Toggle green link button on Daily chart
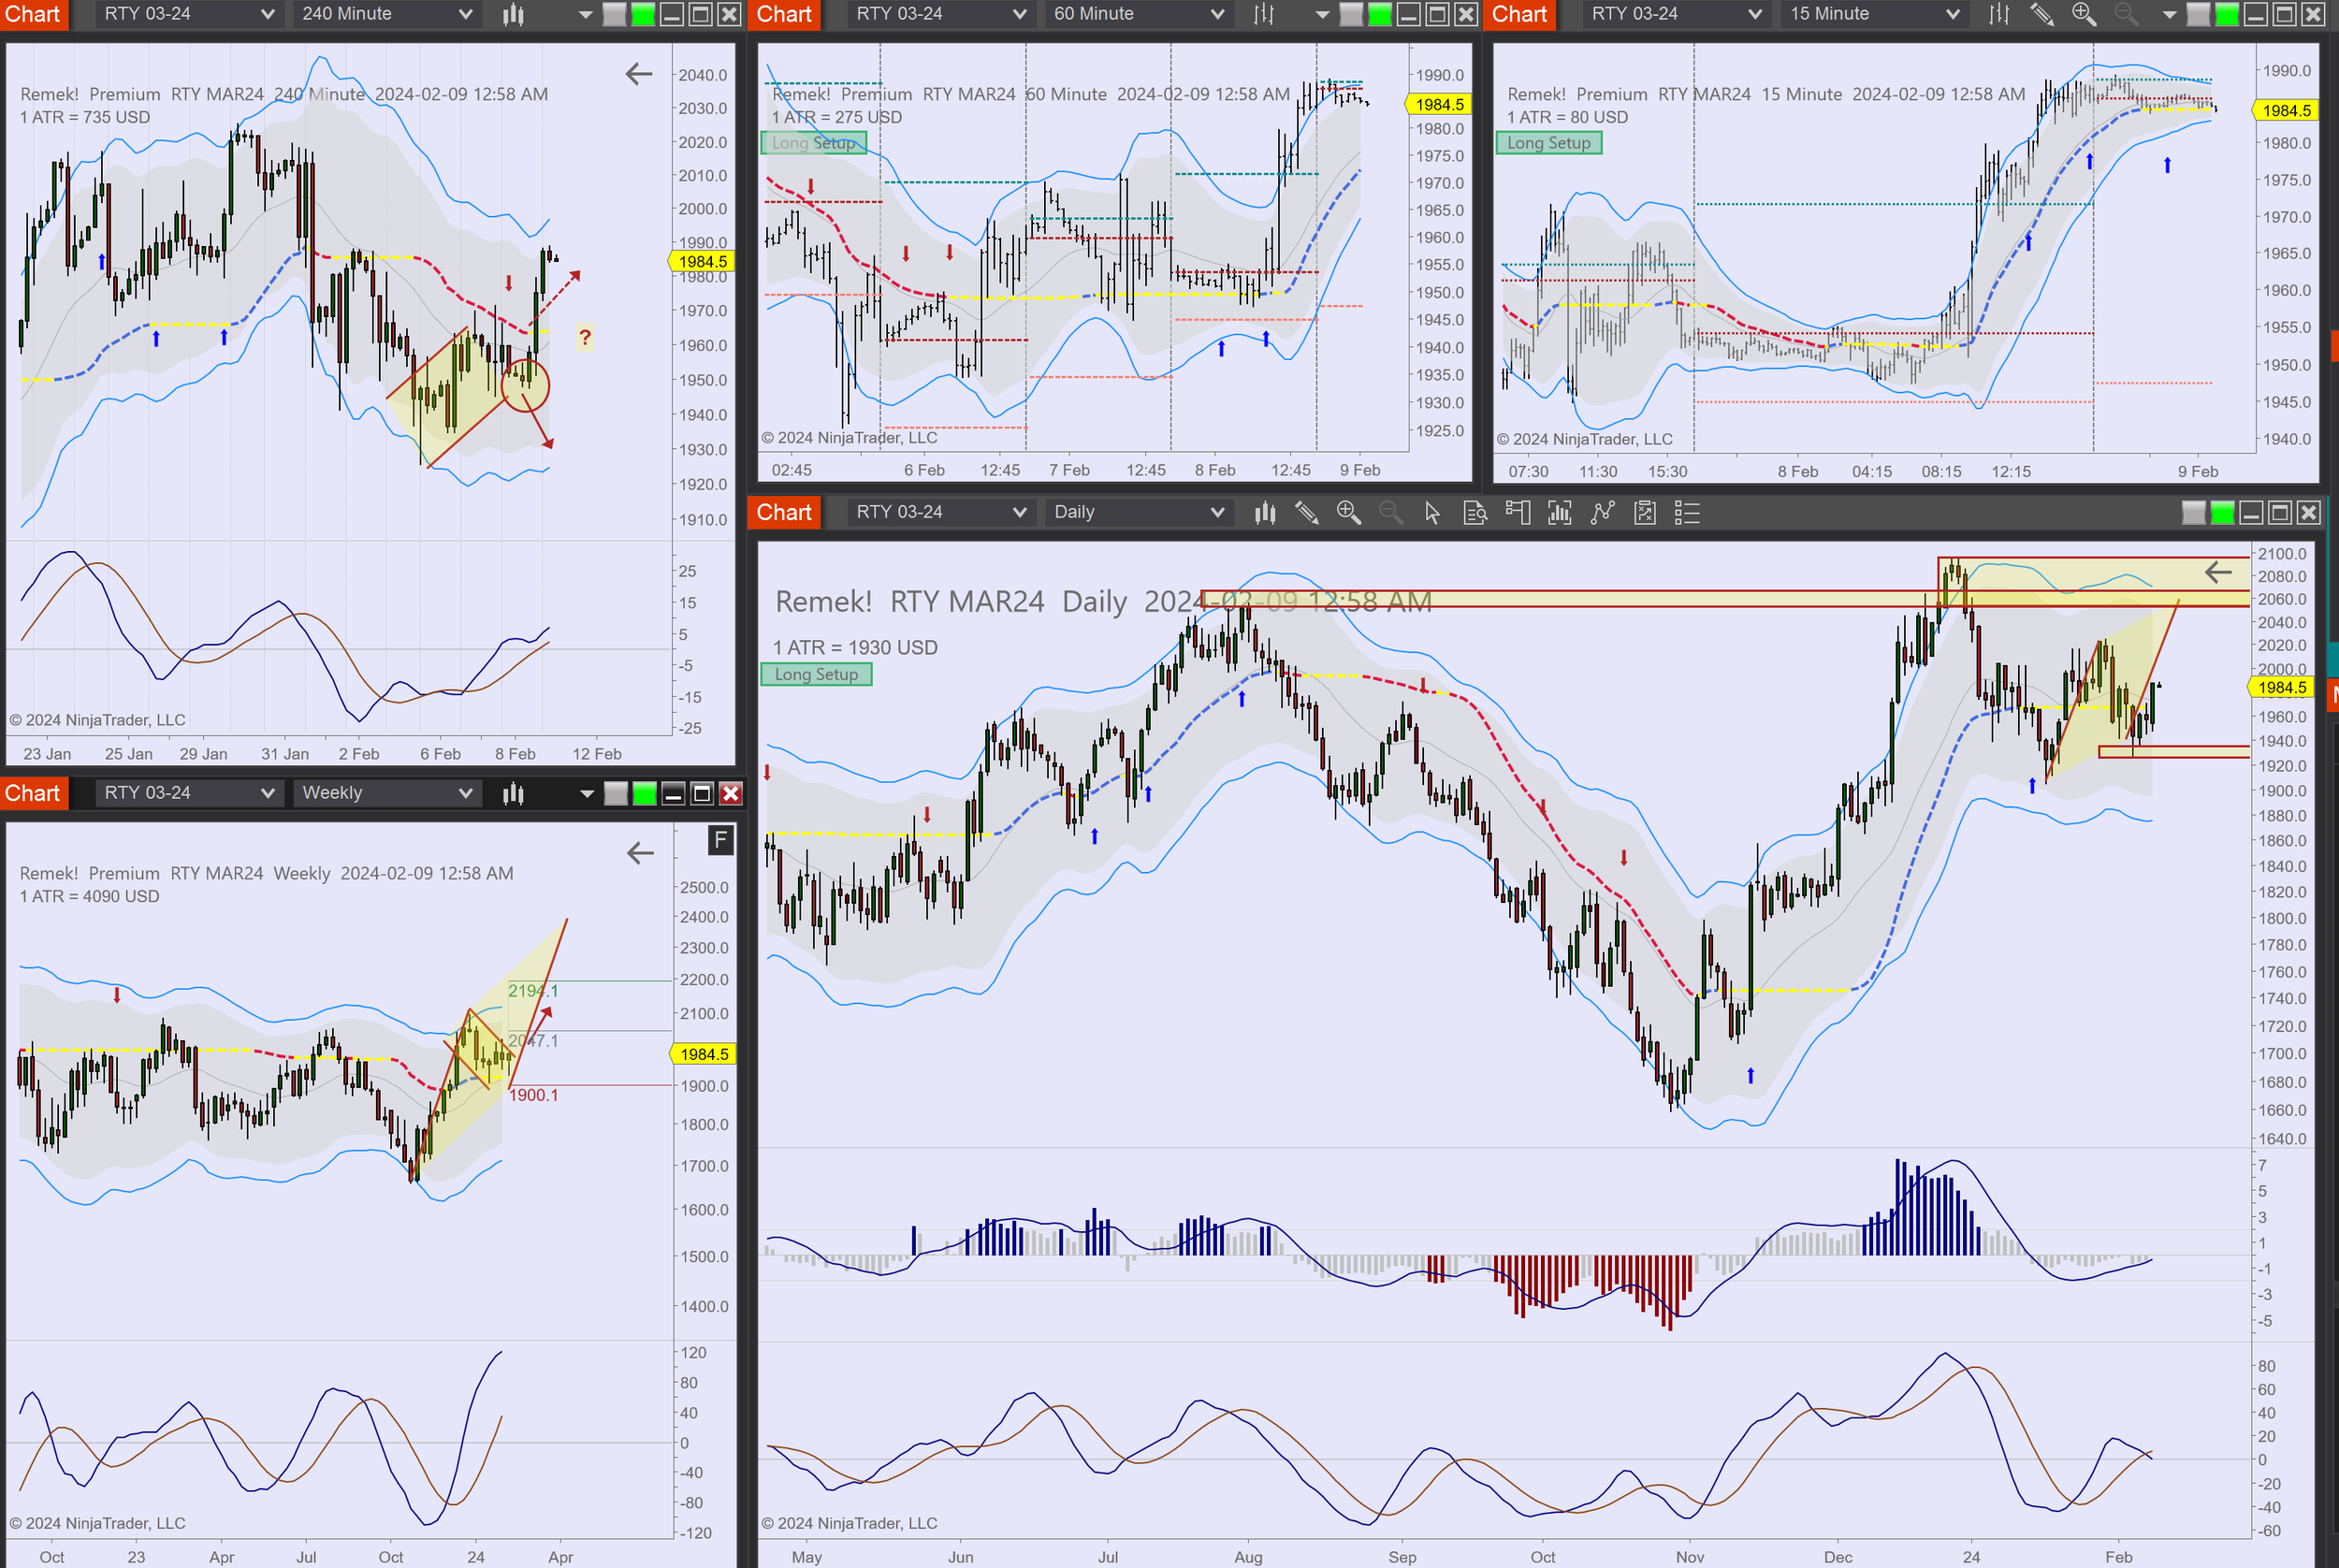 click(x=2222, y=513)
